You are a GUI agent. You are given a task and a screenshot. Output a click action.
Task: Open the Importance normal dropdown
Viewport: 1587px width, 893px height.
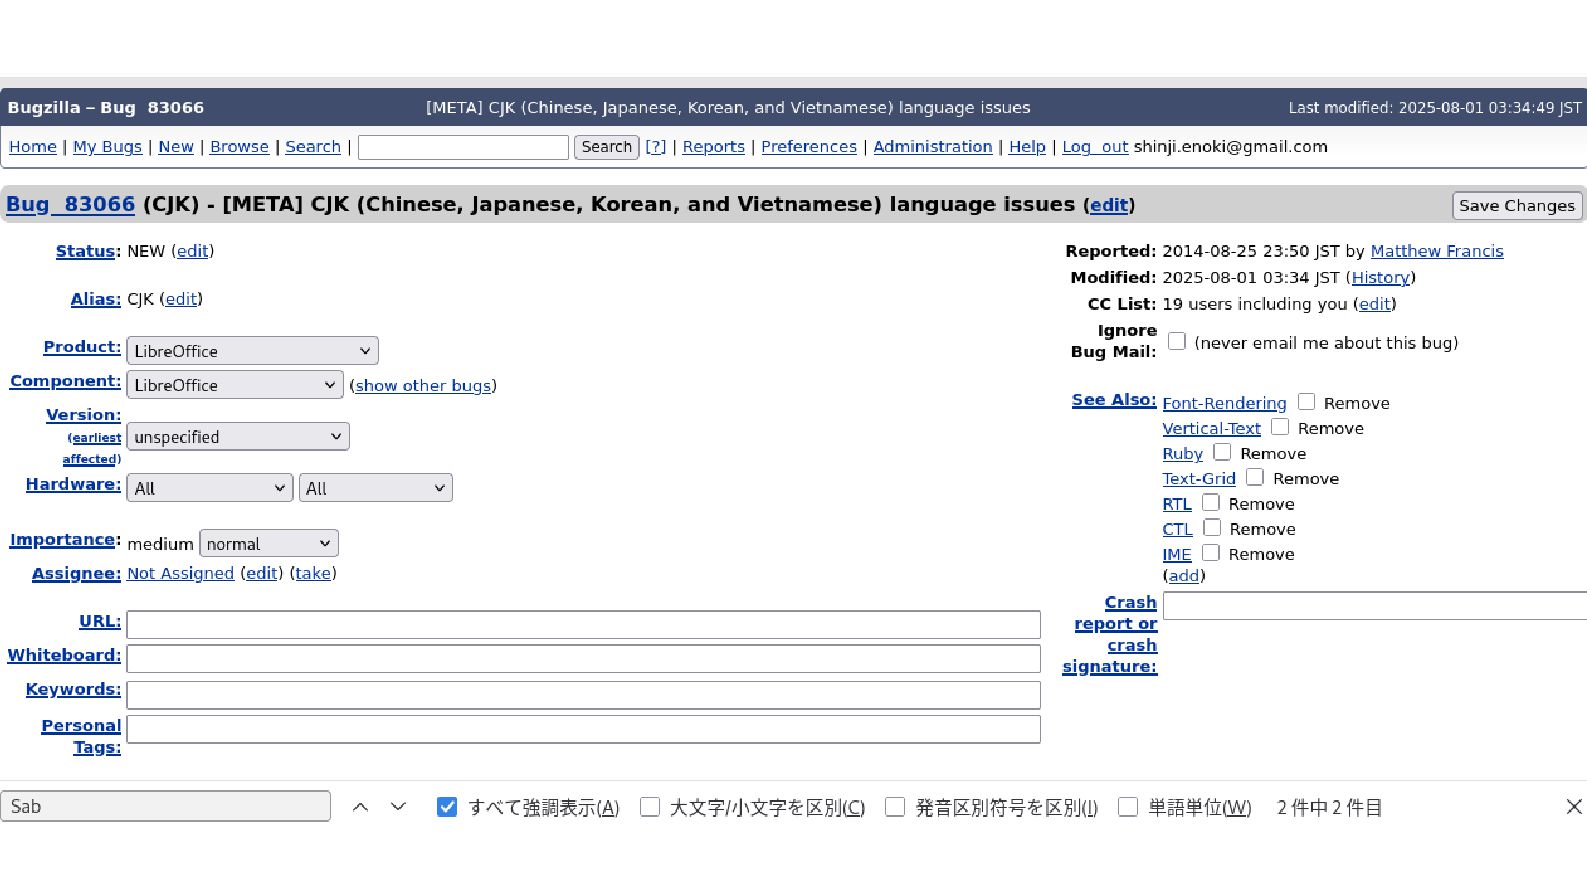269,543
